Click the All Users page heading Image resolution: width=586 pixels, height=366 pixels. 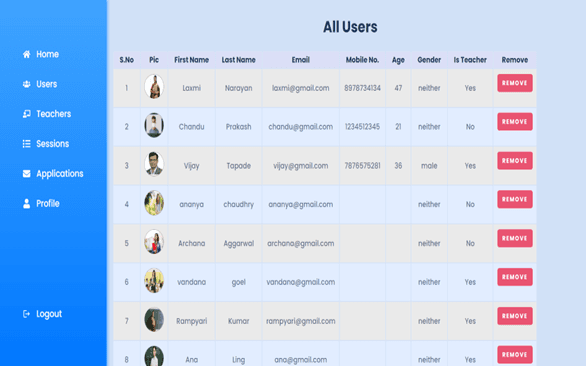click(x=350, y=27)
